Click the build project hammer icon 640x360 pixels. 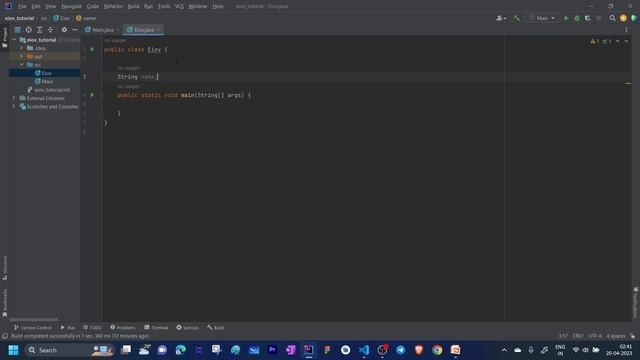click(x=516, y=18)
